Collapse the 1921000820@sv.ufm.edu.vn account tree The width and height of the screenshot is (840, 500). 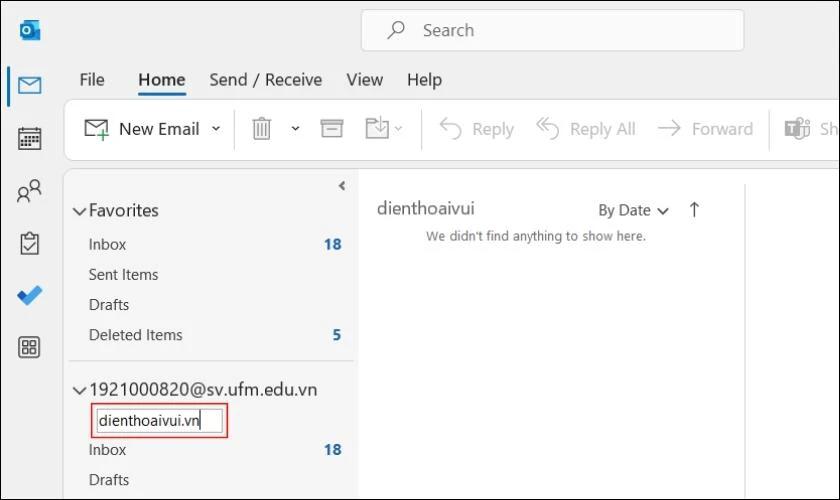point(79,390)
